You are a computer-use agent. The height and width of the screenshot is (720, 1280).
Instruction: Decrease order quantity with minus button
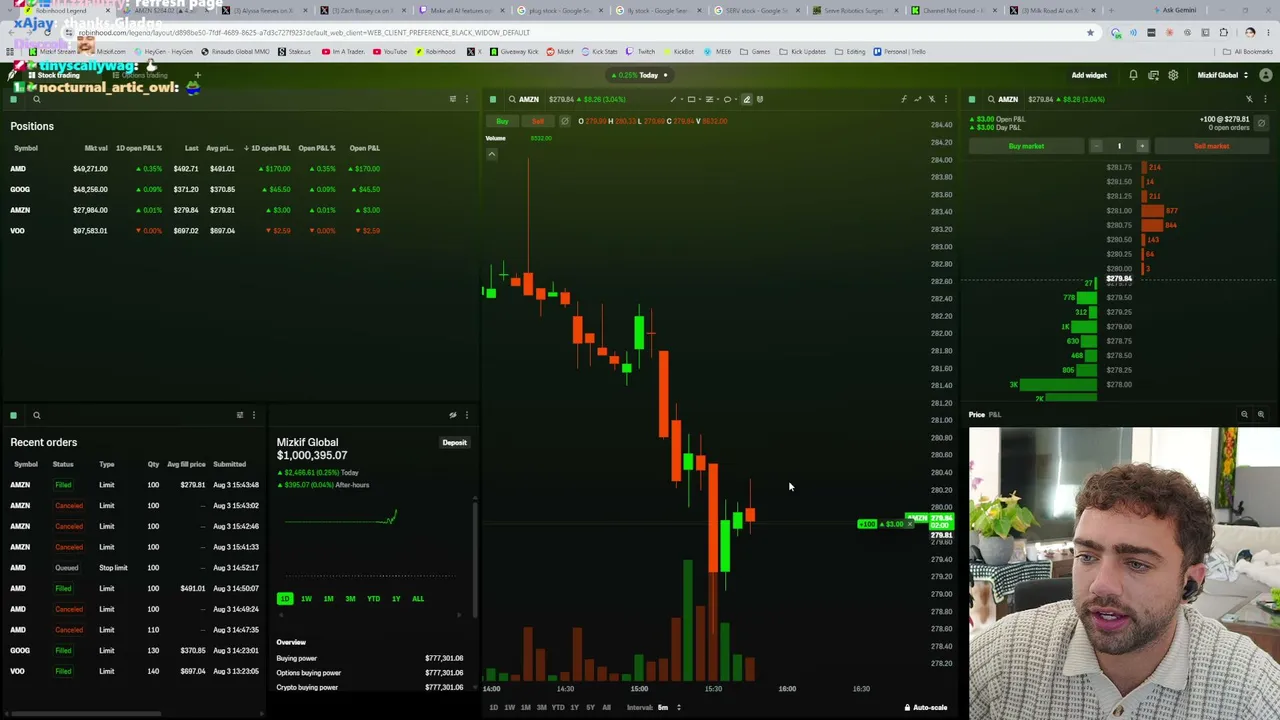pos(1096,146)
